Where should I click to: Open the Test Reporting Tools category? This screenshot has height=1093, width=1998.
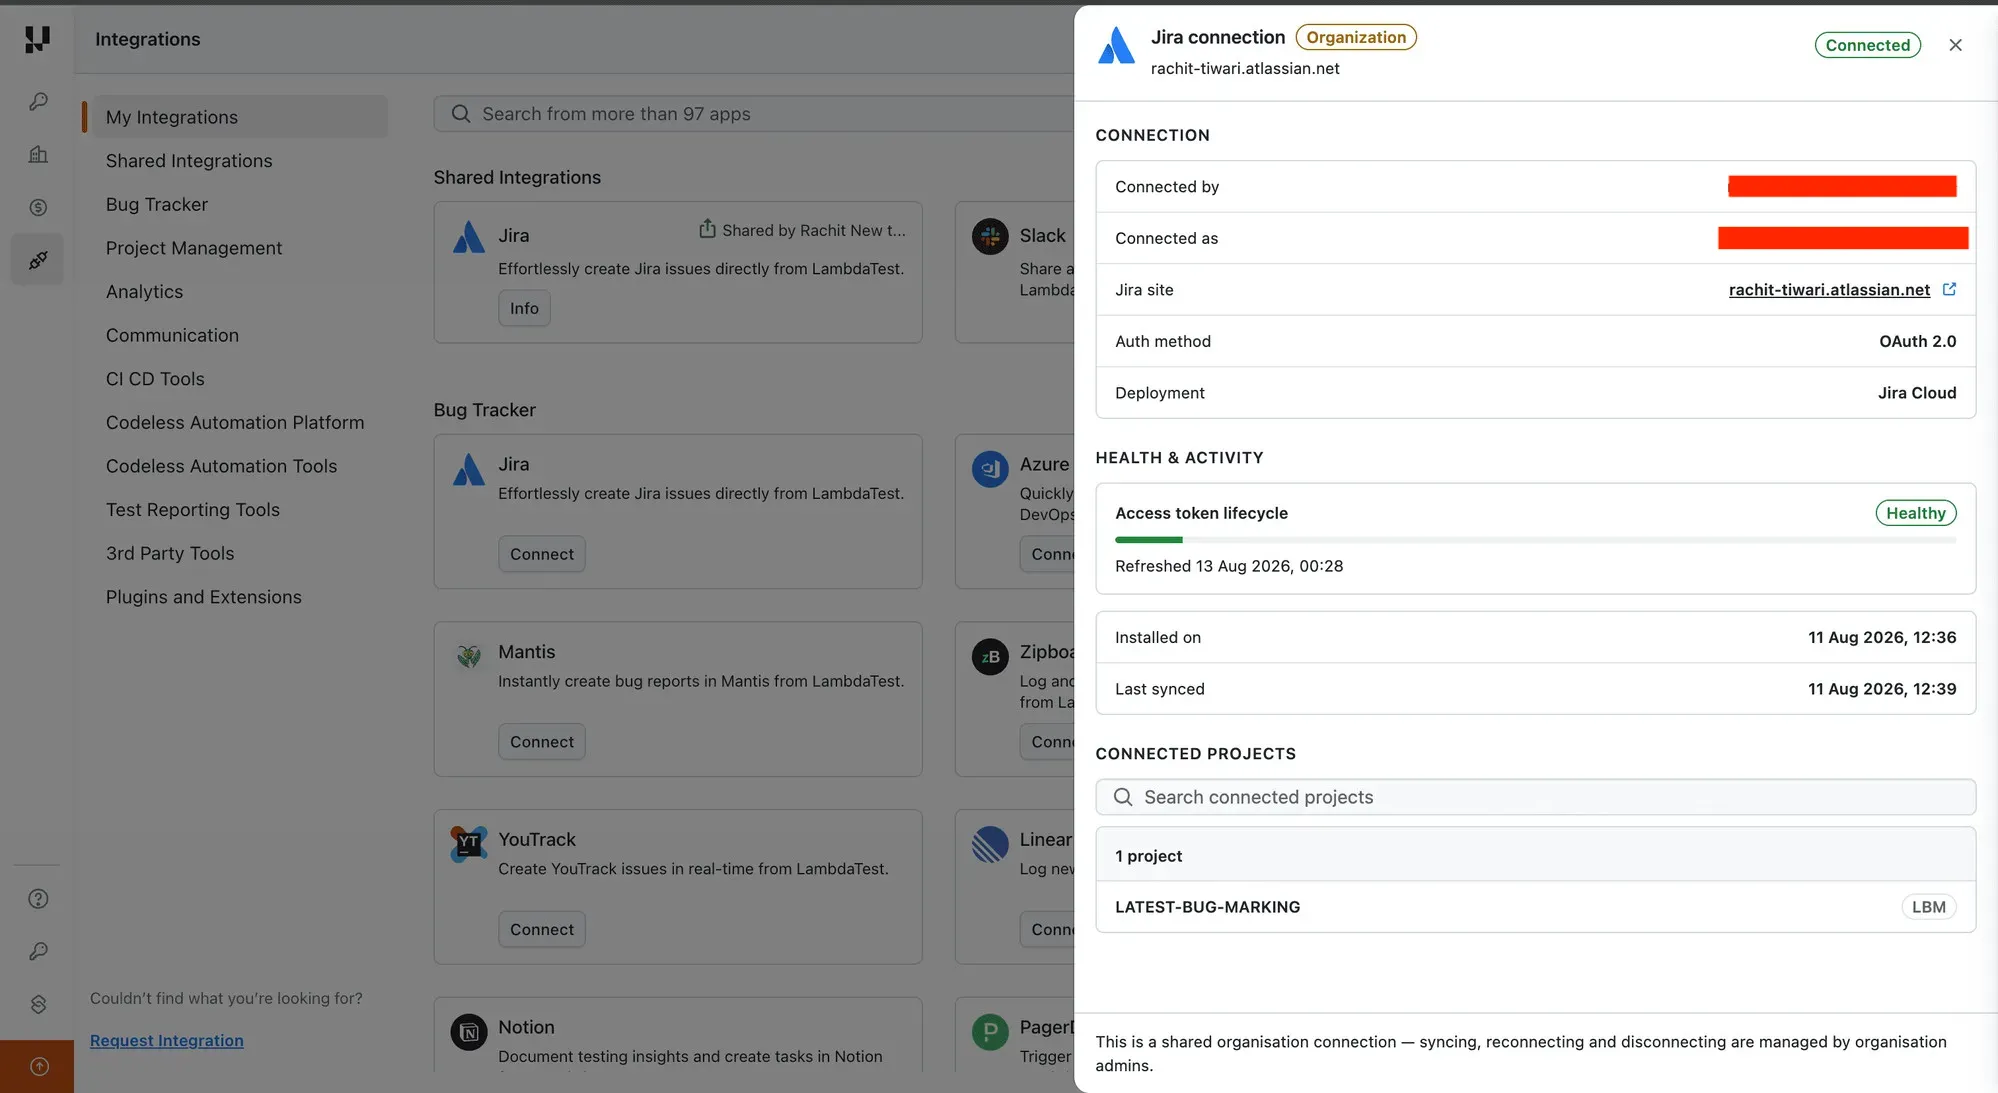pyautogui.click(x=193, y=510)
